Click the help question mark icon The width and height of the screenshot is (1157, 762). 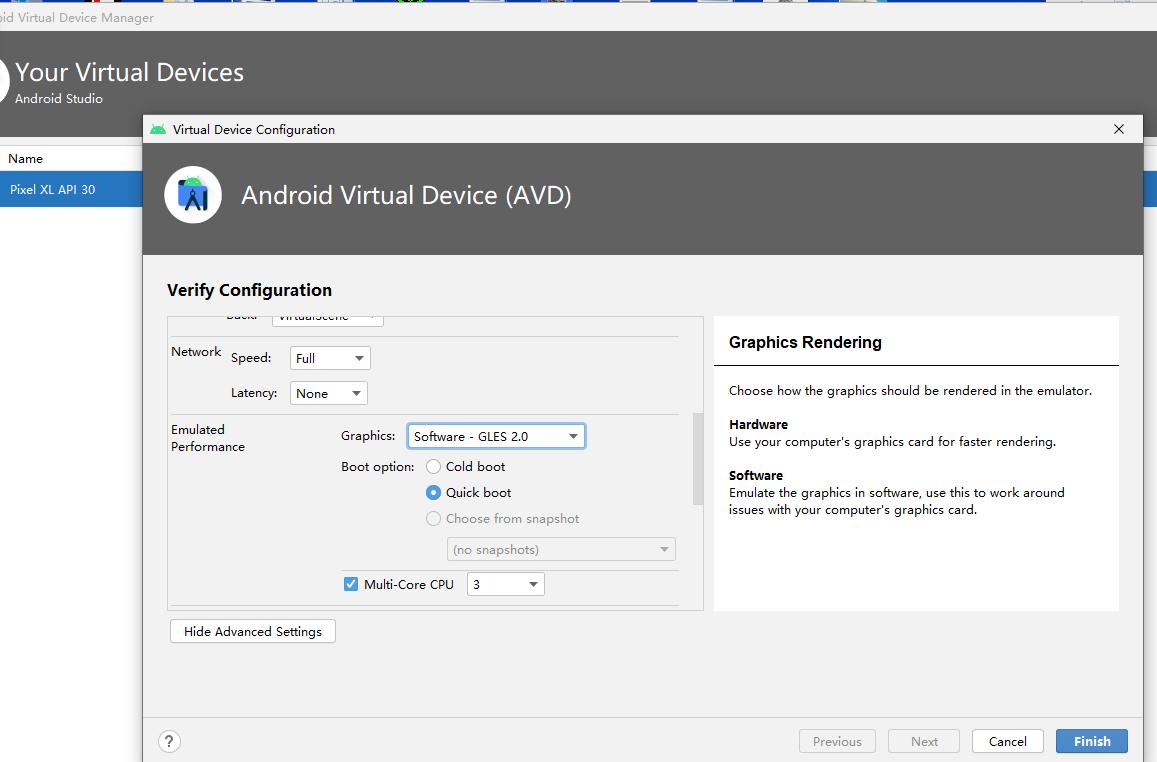click(169, 741)
